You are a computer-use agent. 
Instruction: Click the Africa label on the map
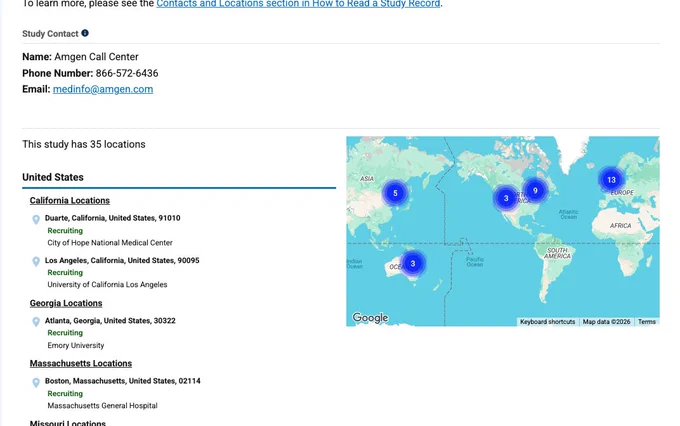pyautogui.click(x=620, y=226)
